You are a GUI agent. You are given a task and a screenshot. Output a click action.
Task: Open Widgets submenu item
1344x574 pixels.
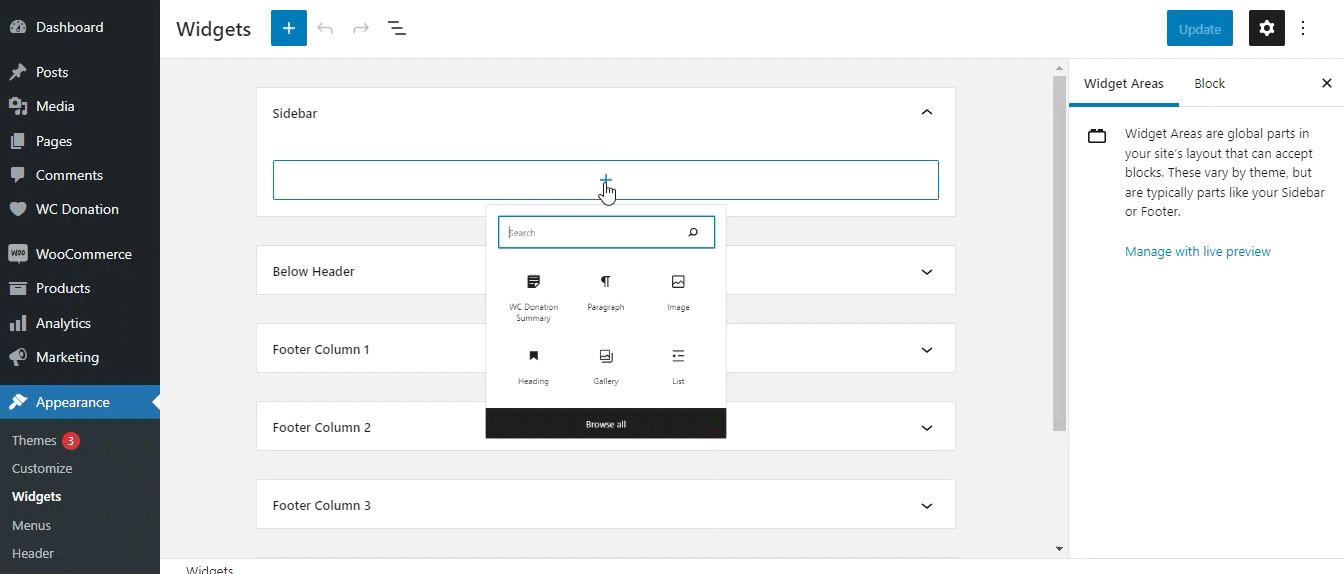[37, 496]
